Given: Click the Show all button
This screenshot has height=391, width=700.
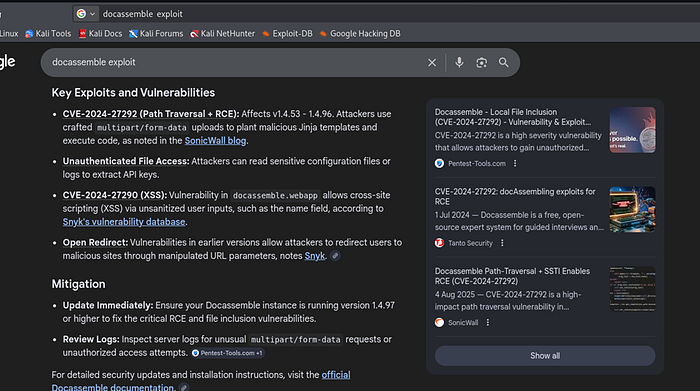Looking at the screenshot, I should coord(545,356).
